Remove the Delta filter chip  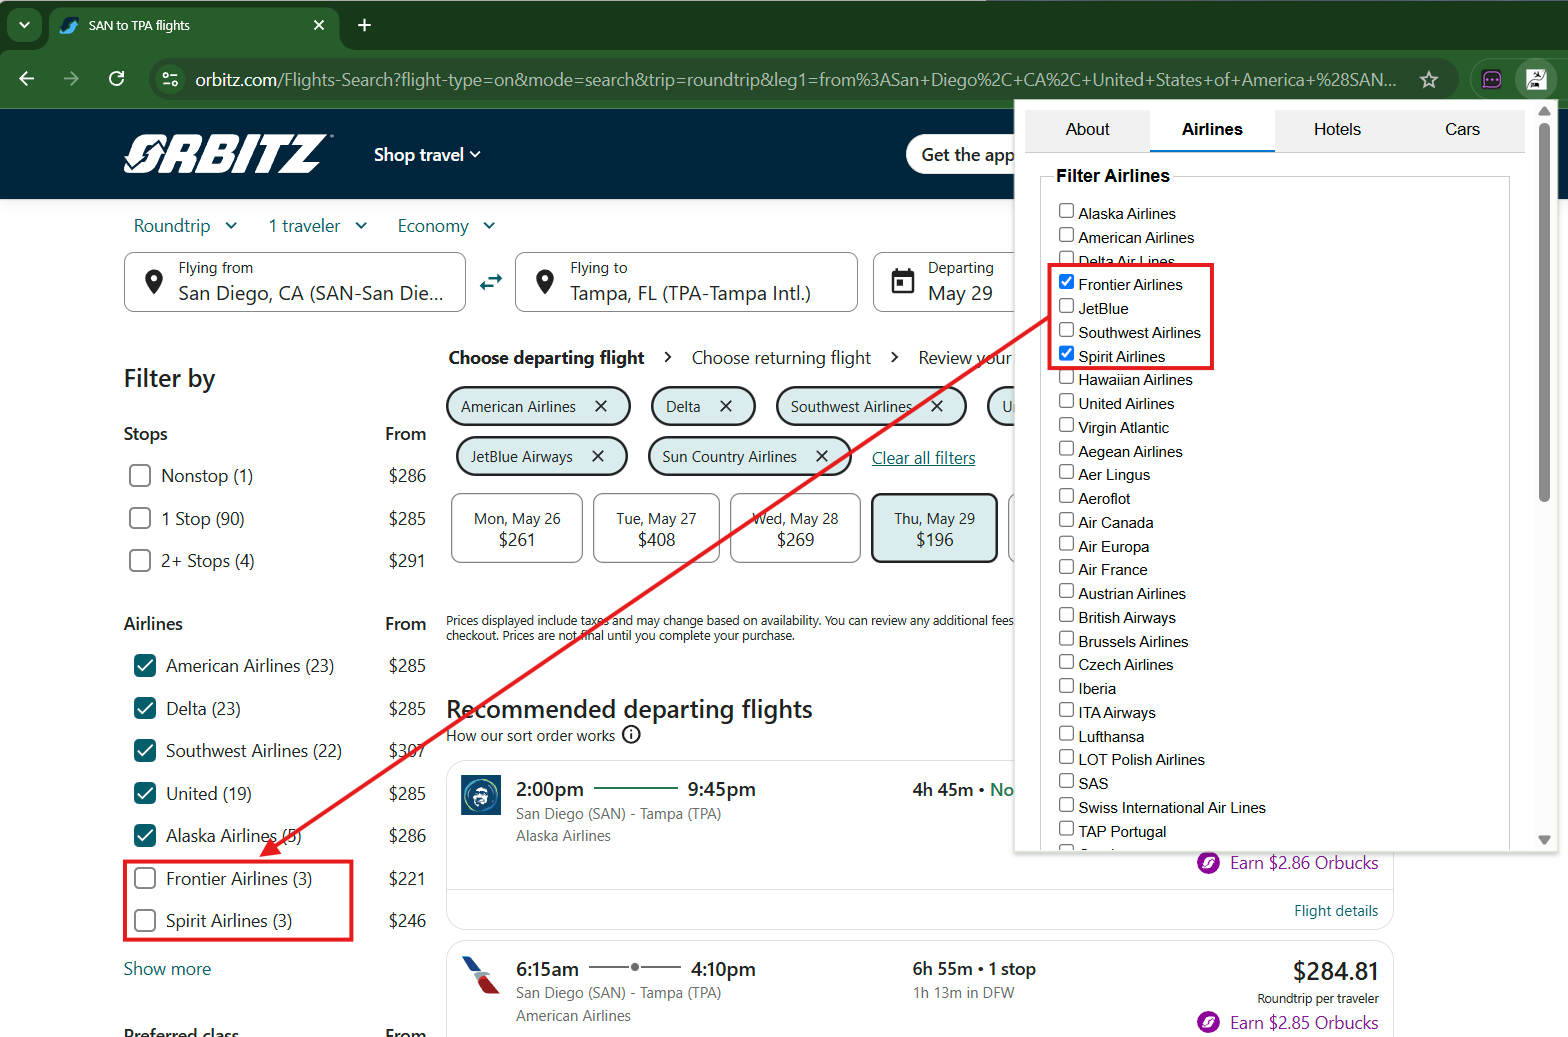click(x=726, y=406)
